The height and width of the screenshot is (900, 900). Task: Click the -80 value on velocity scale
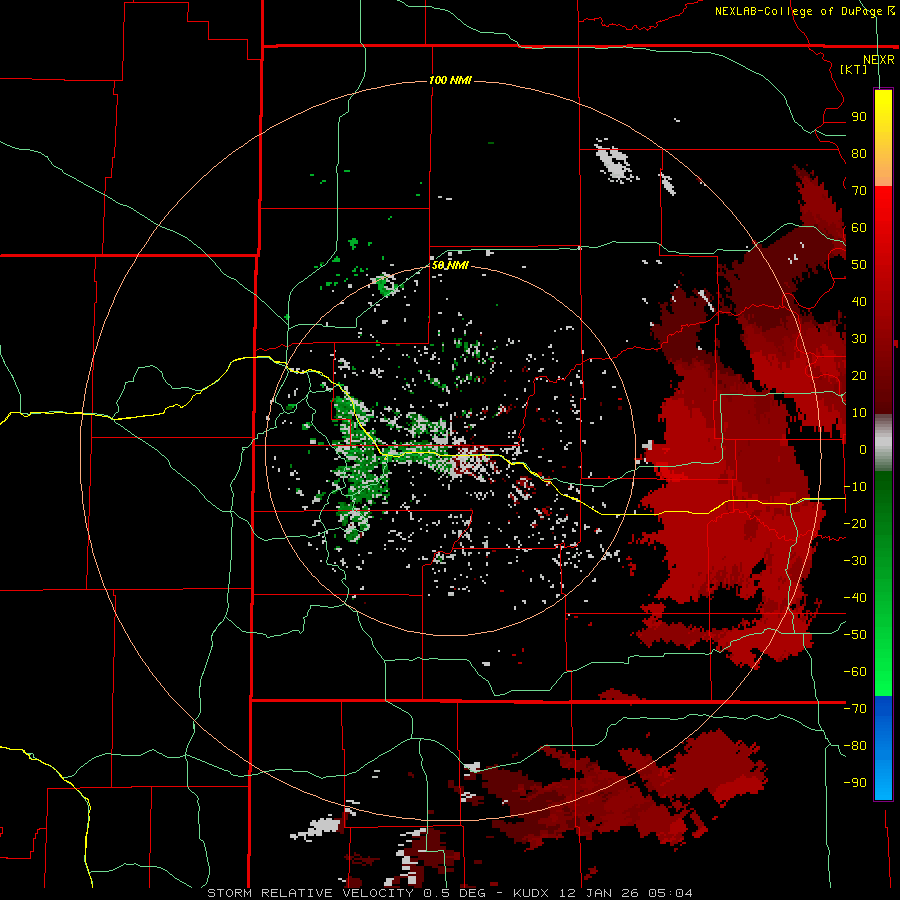point(855,746)
